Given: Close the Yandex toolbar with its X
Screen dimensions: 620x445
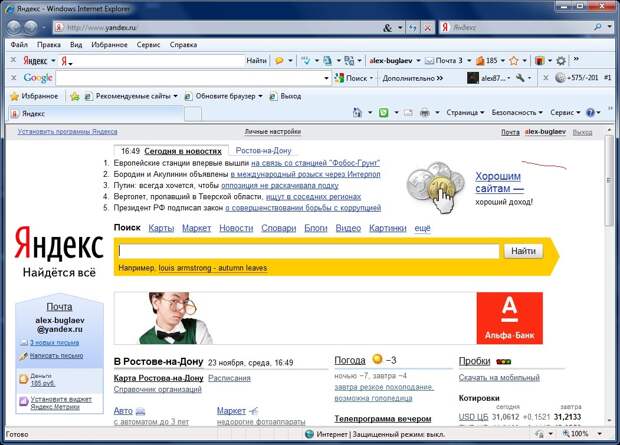Looking at the screenshot, I should coord(13,60).
